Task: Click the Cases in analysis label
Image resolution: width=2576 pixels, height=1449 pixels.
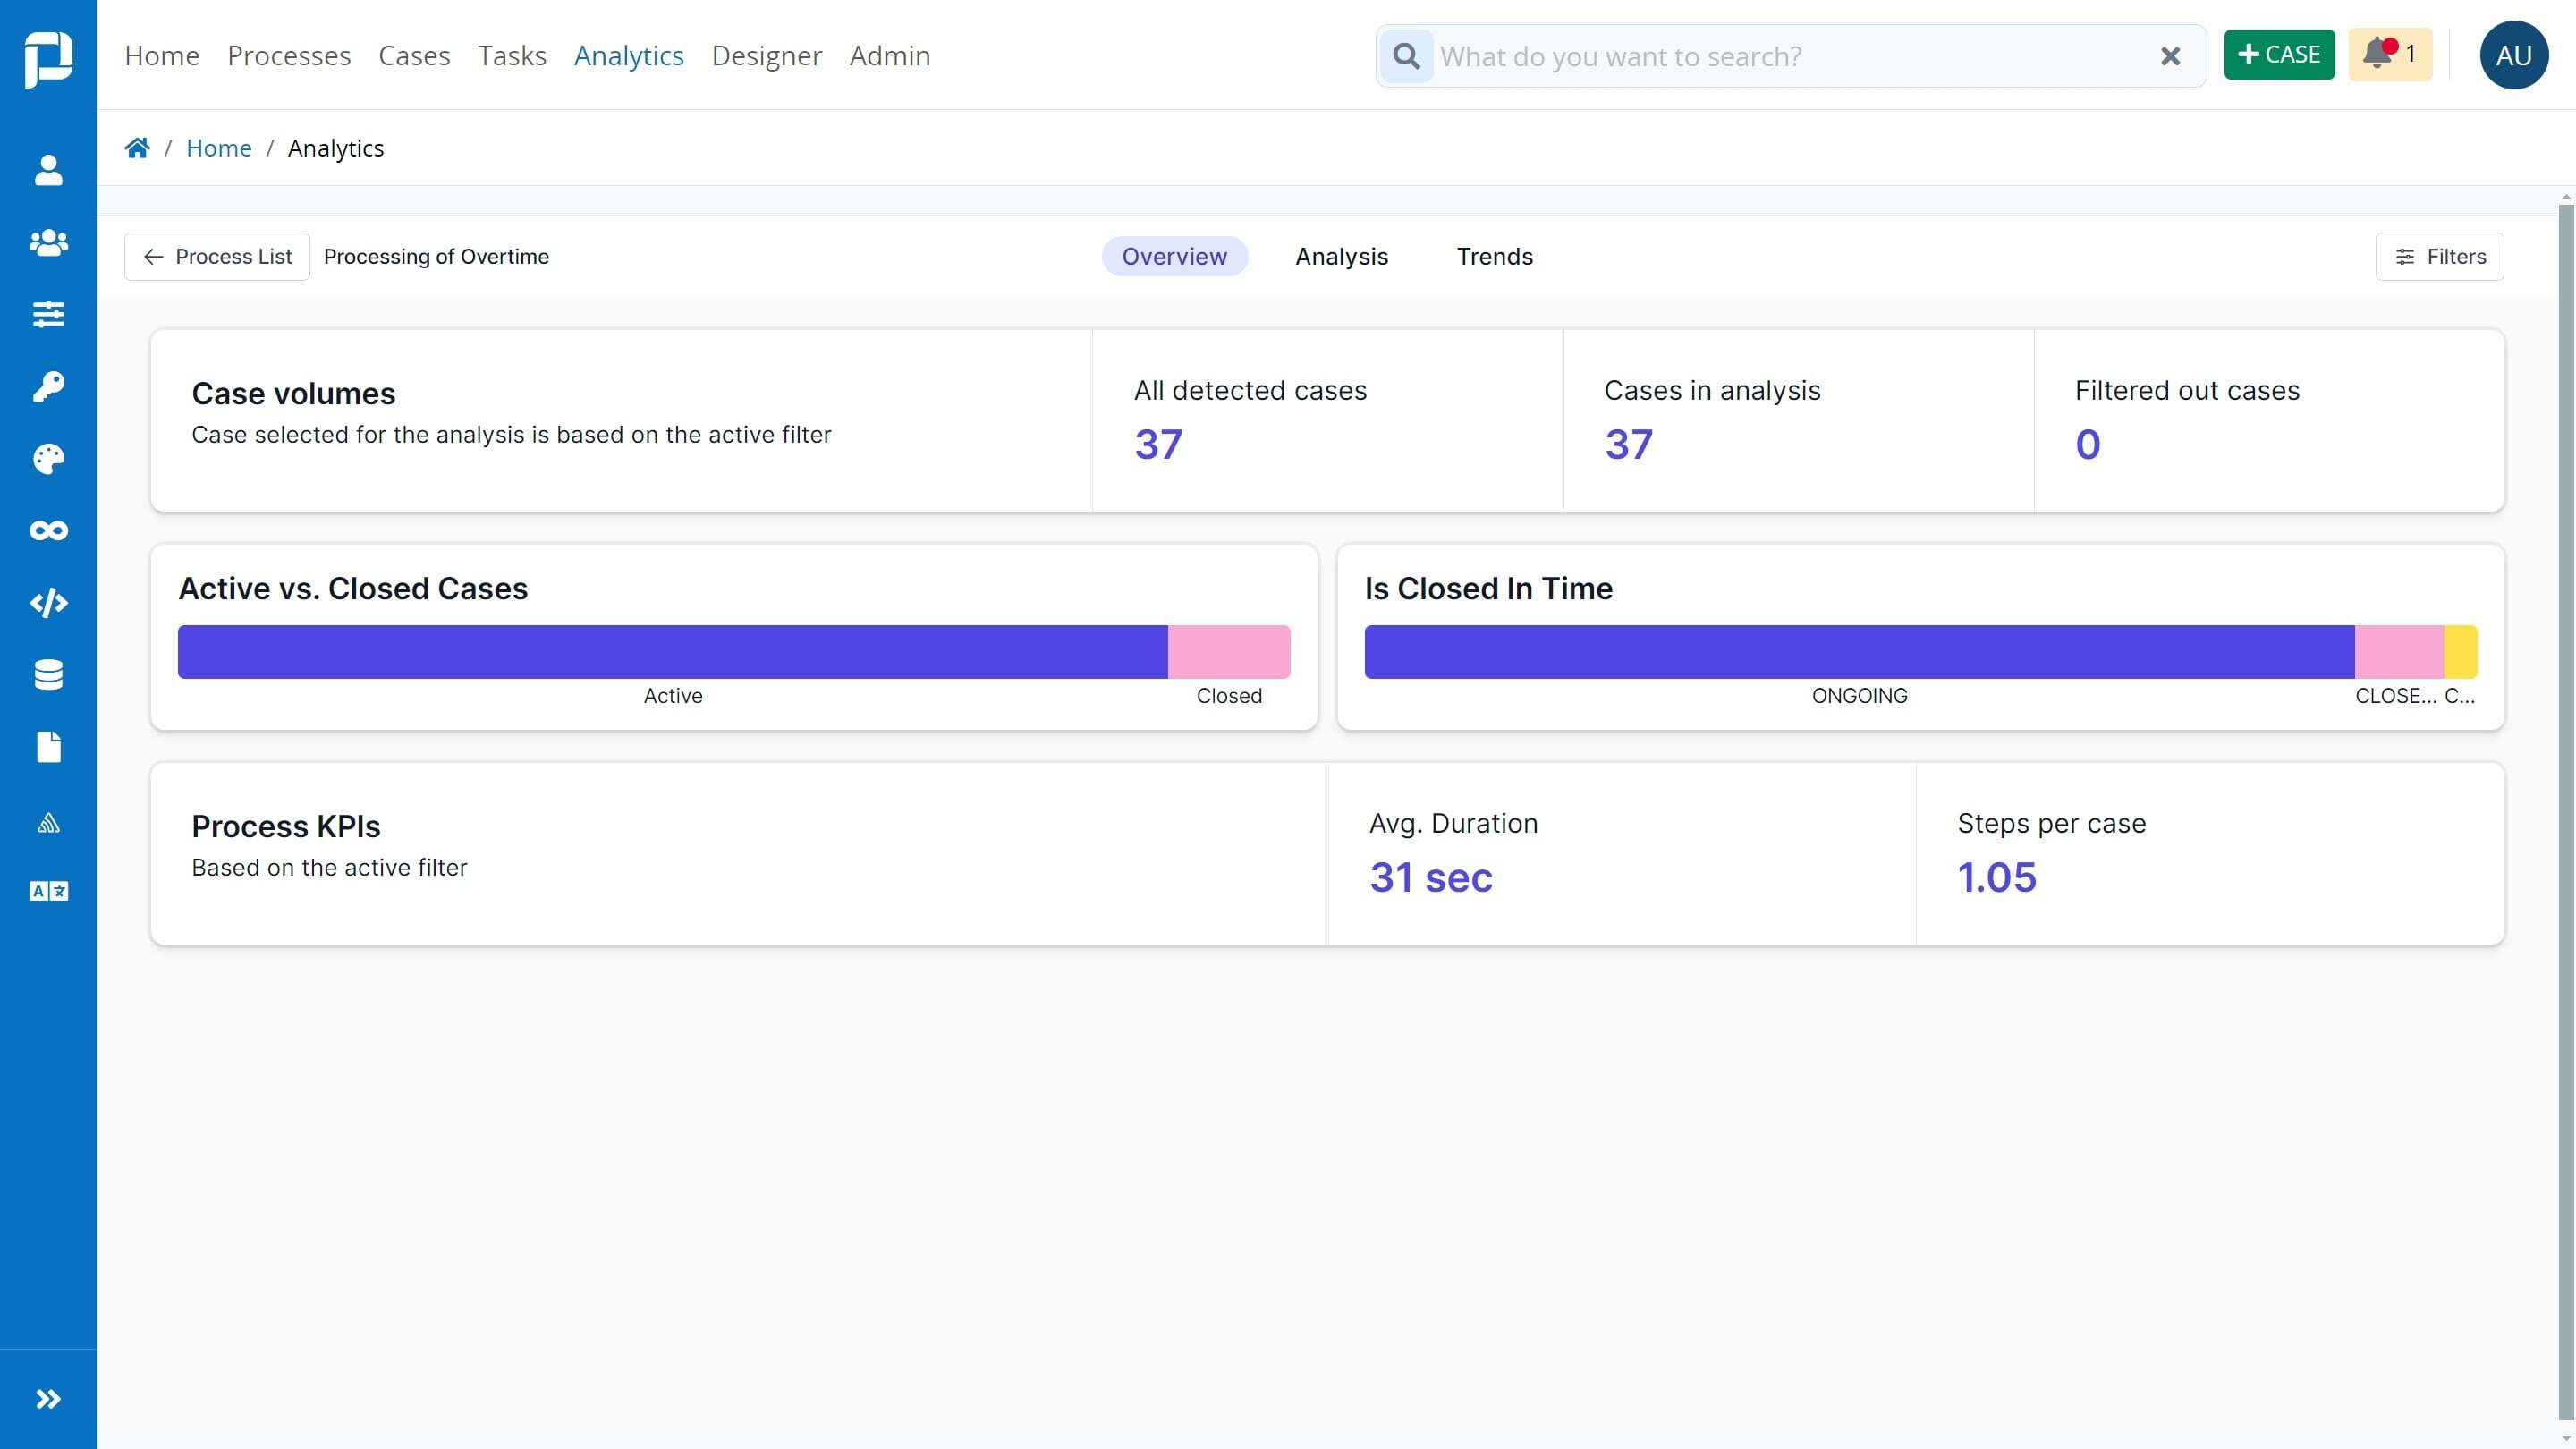Action: [1713, 391]
